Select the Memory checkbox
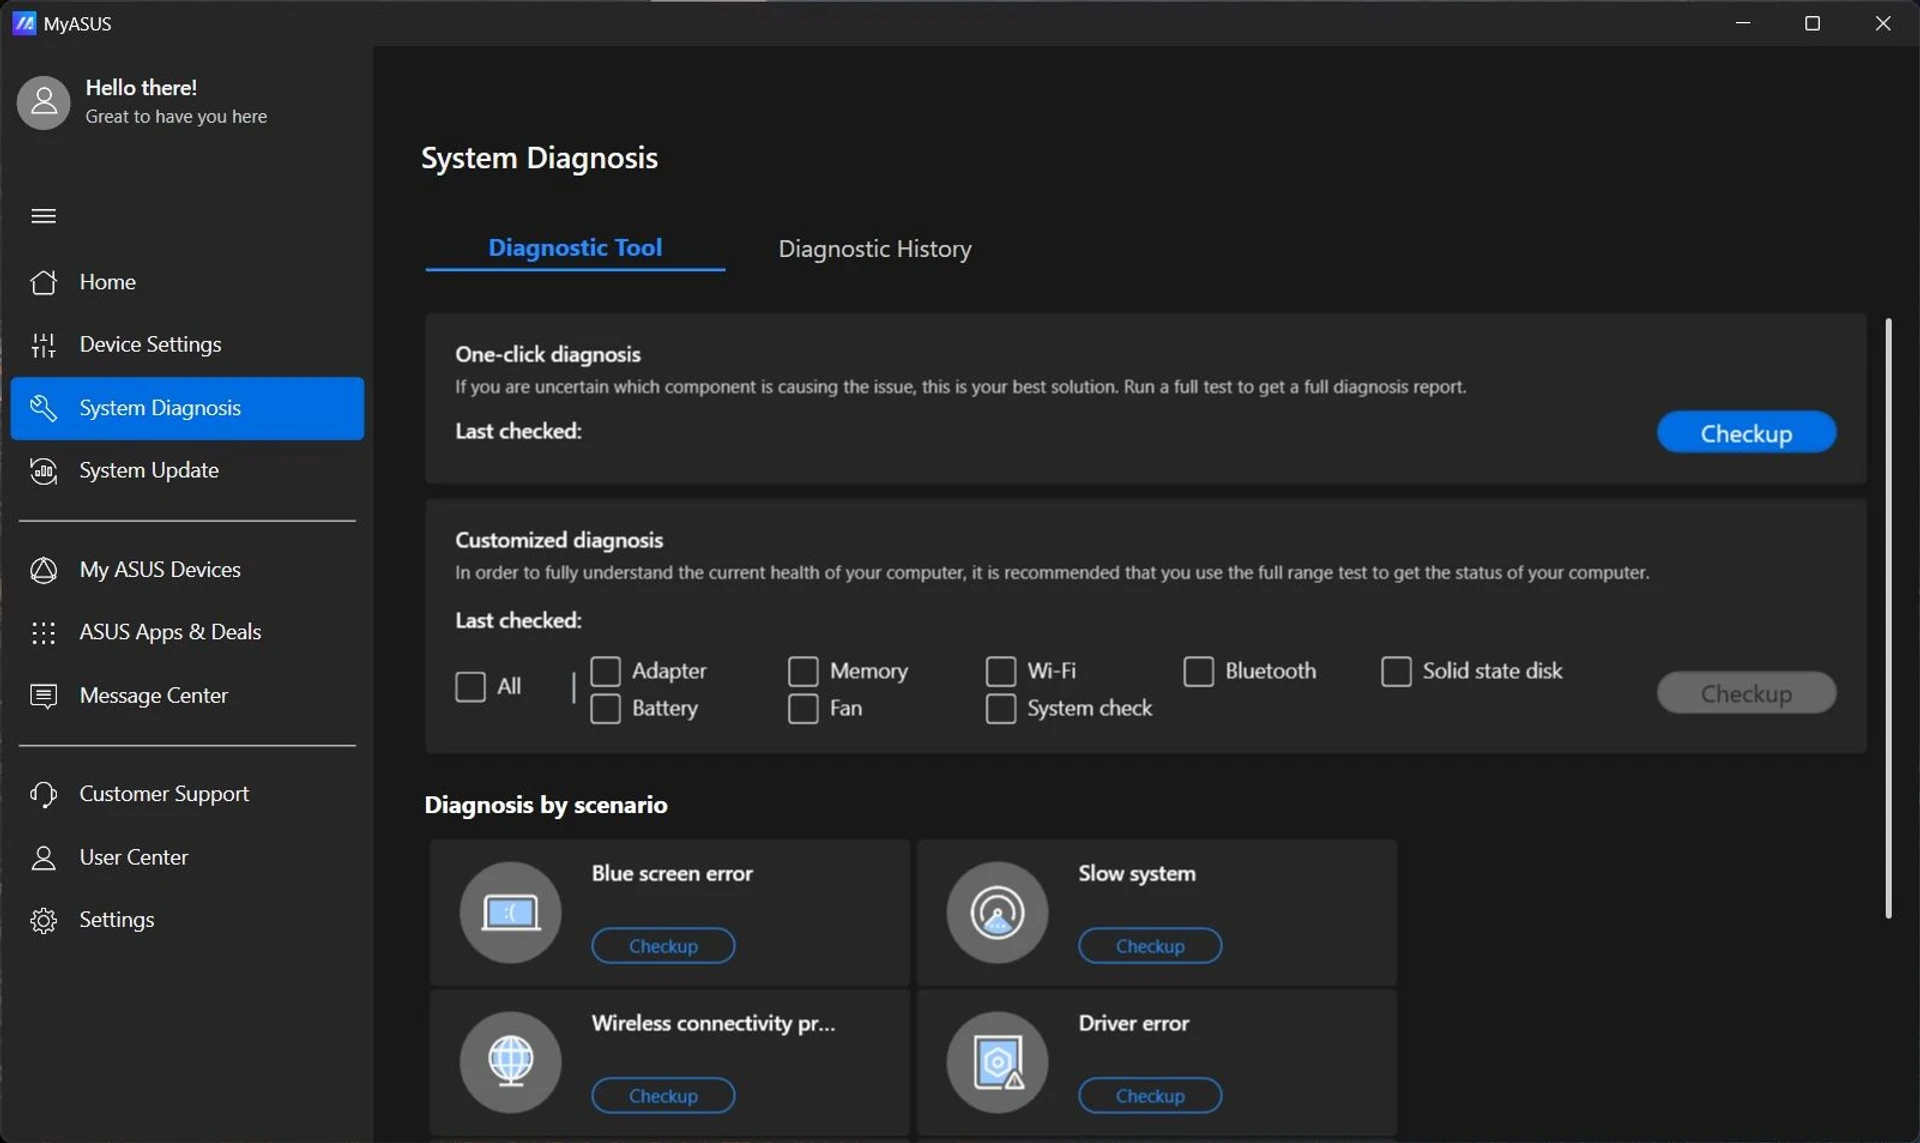The width and height of the screenshot is (1920, 1143). pyautogui.click(x=803, y=671)
